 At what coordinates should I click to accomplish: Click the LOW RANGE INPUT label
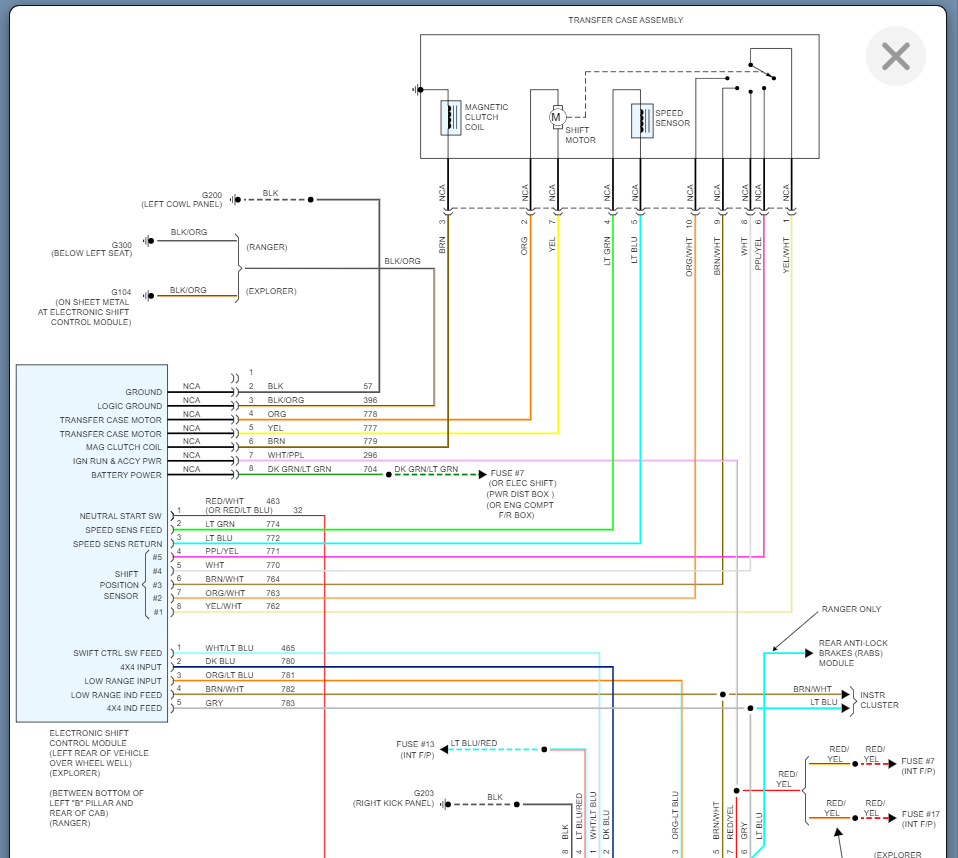click(123, 681)
